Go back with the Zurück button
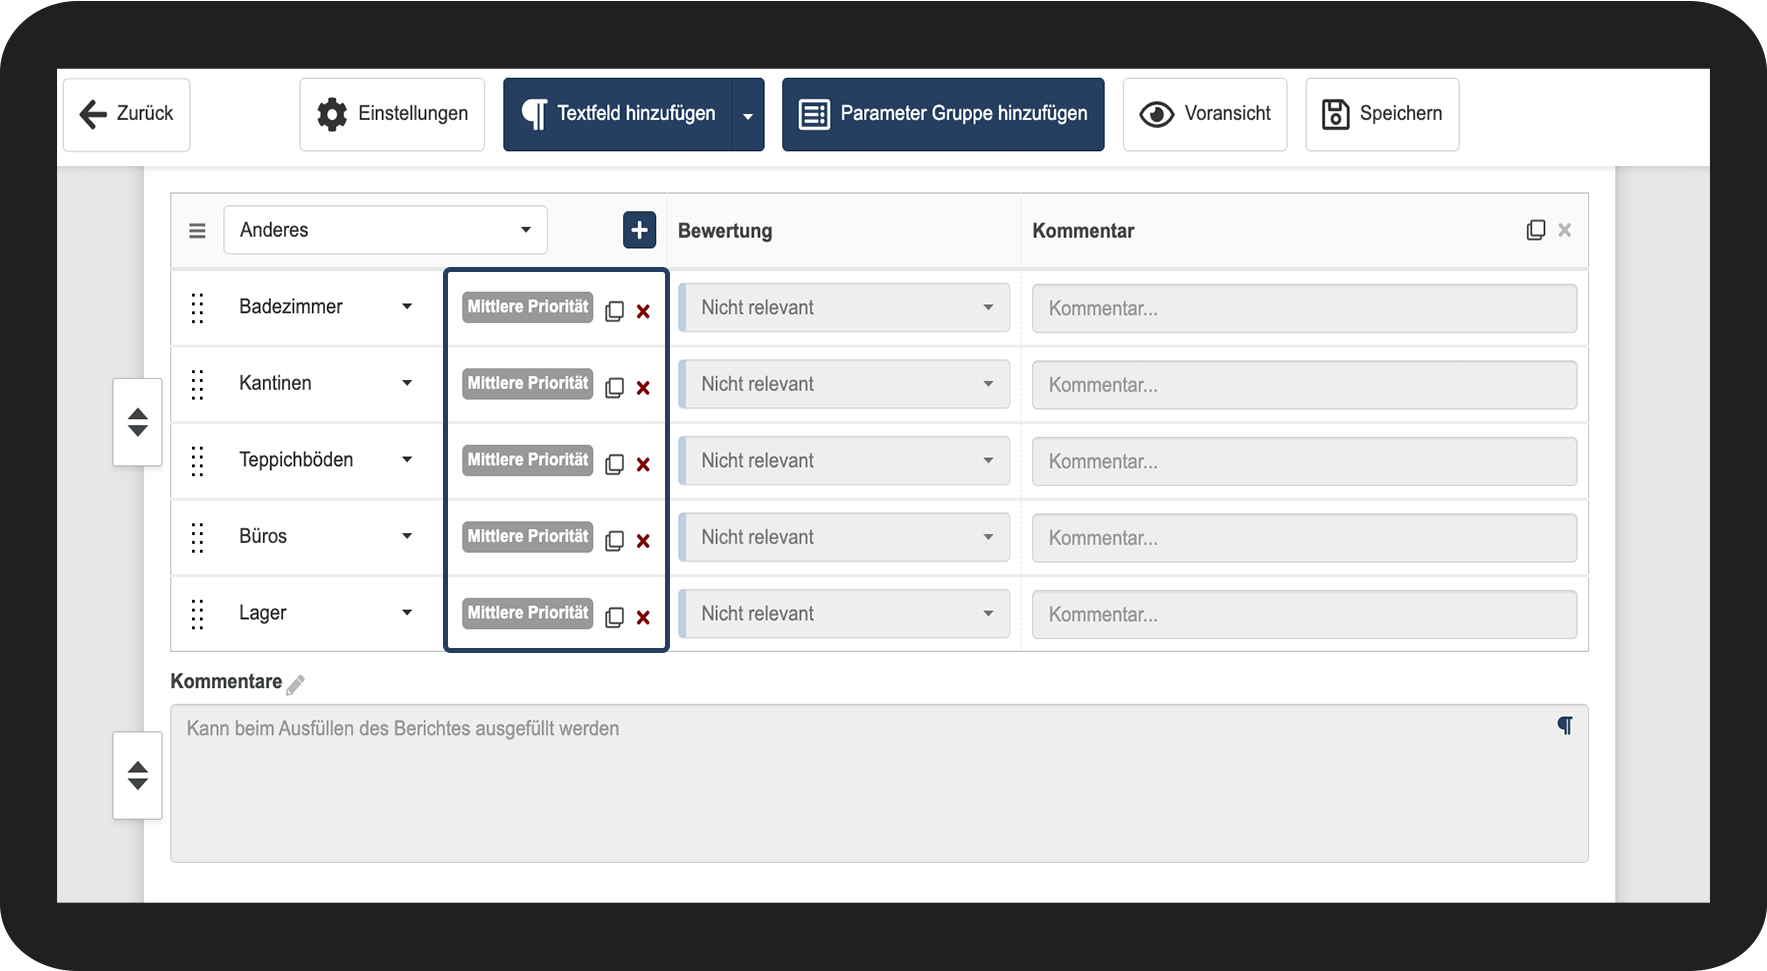The height and width of the screenshot is (971, 1767). 126,114
